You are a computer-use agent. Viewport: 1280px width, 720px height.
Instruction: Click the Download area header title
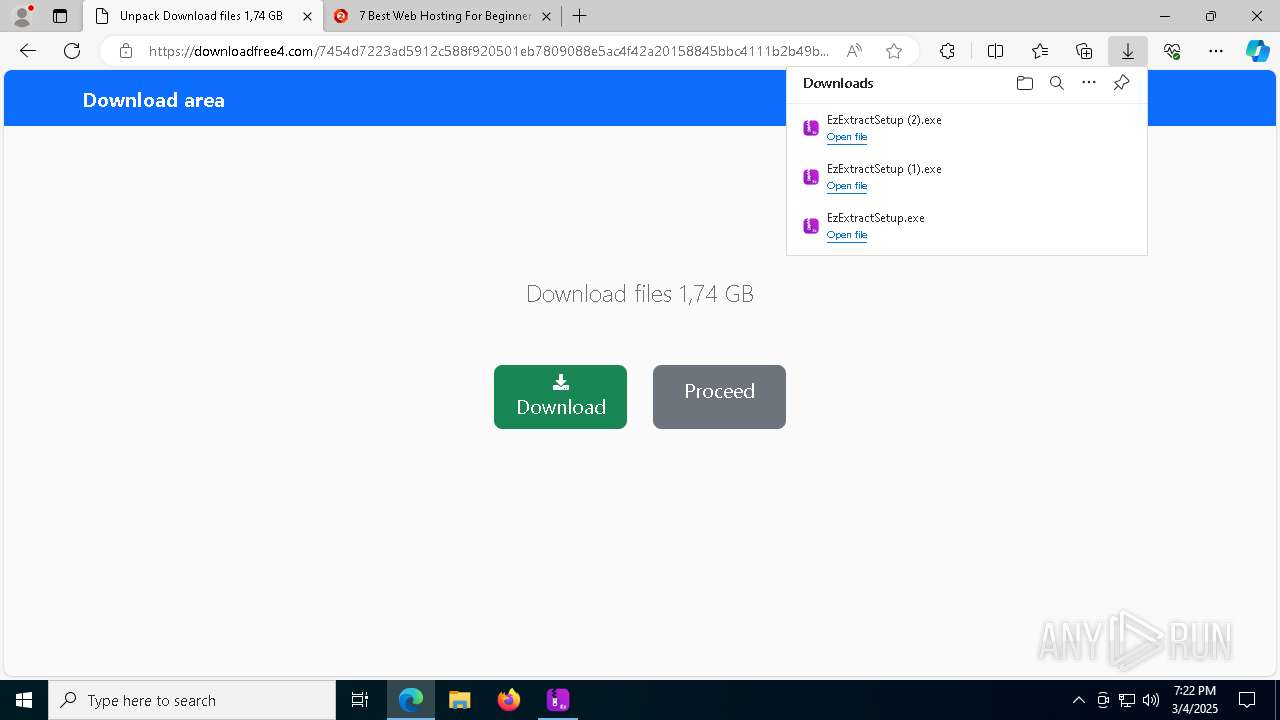coord(153,100)
